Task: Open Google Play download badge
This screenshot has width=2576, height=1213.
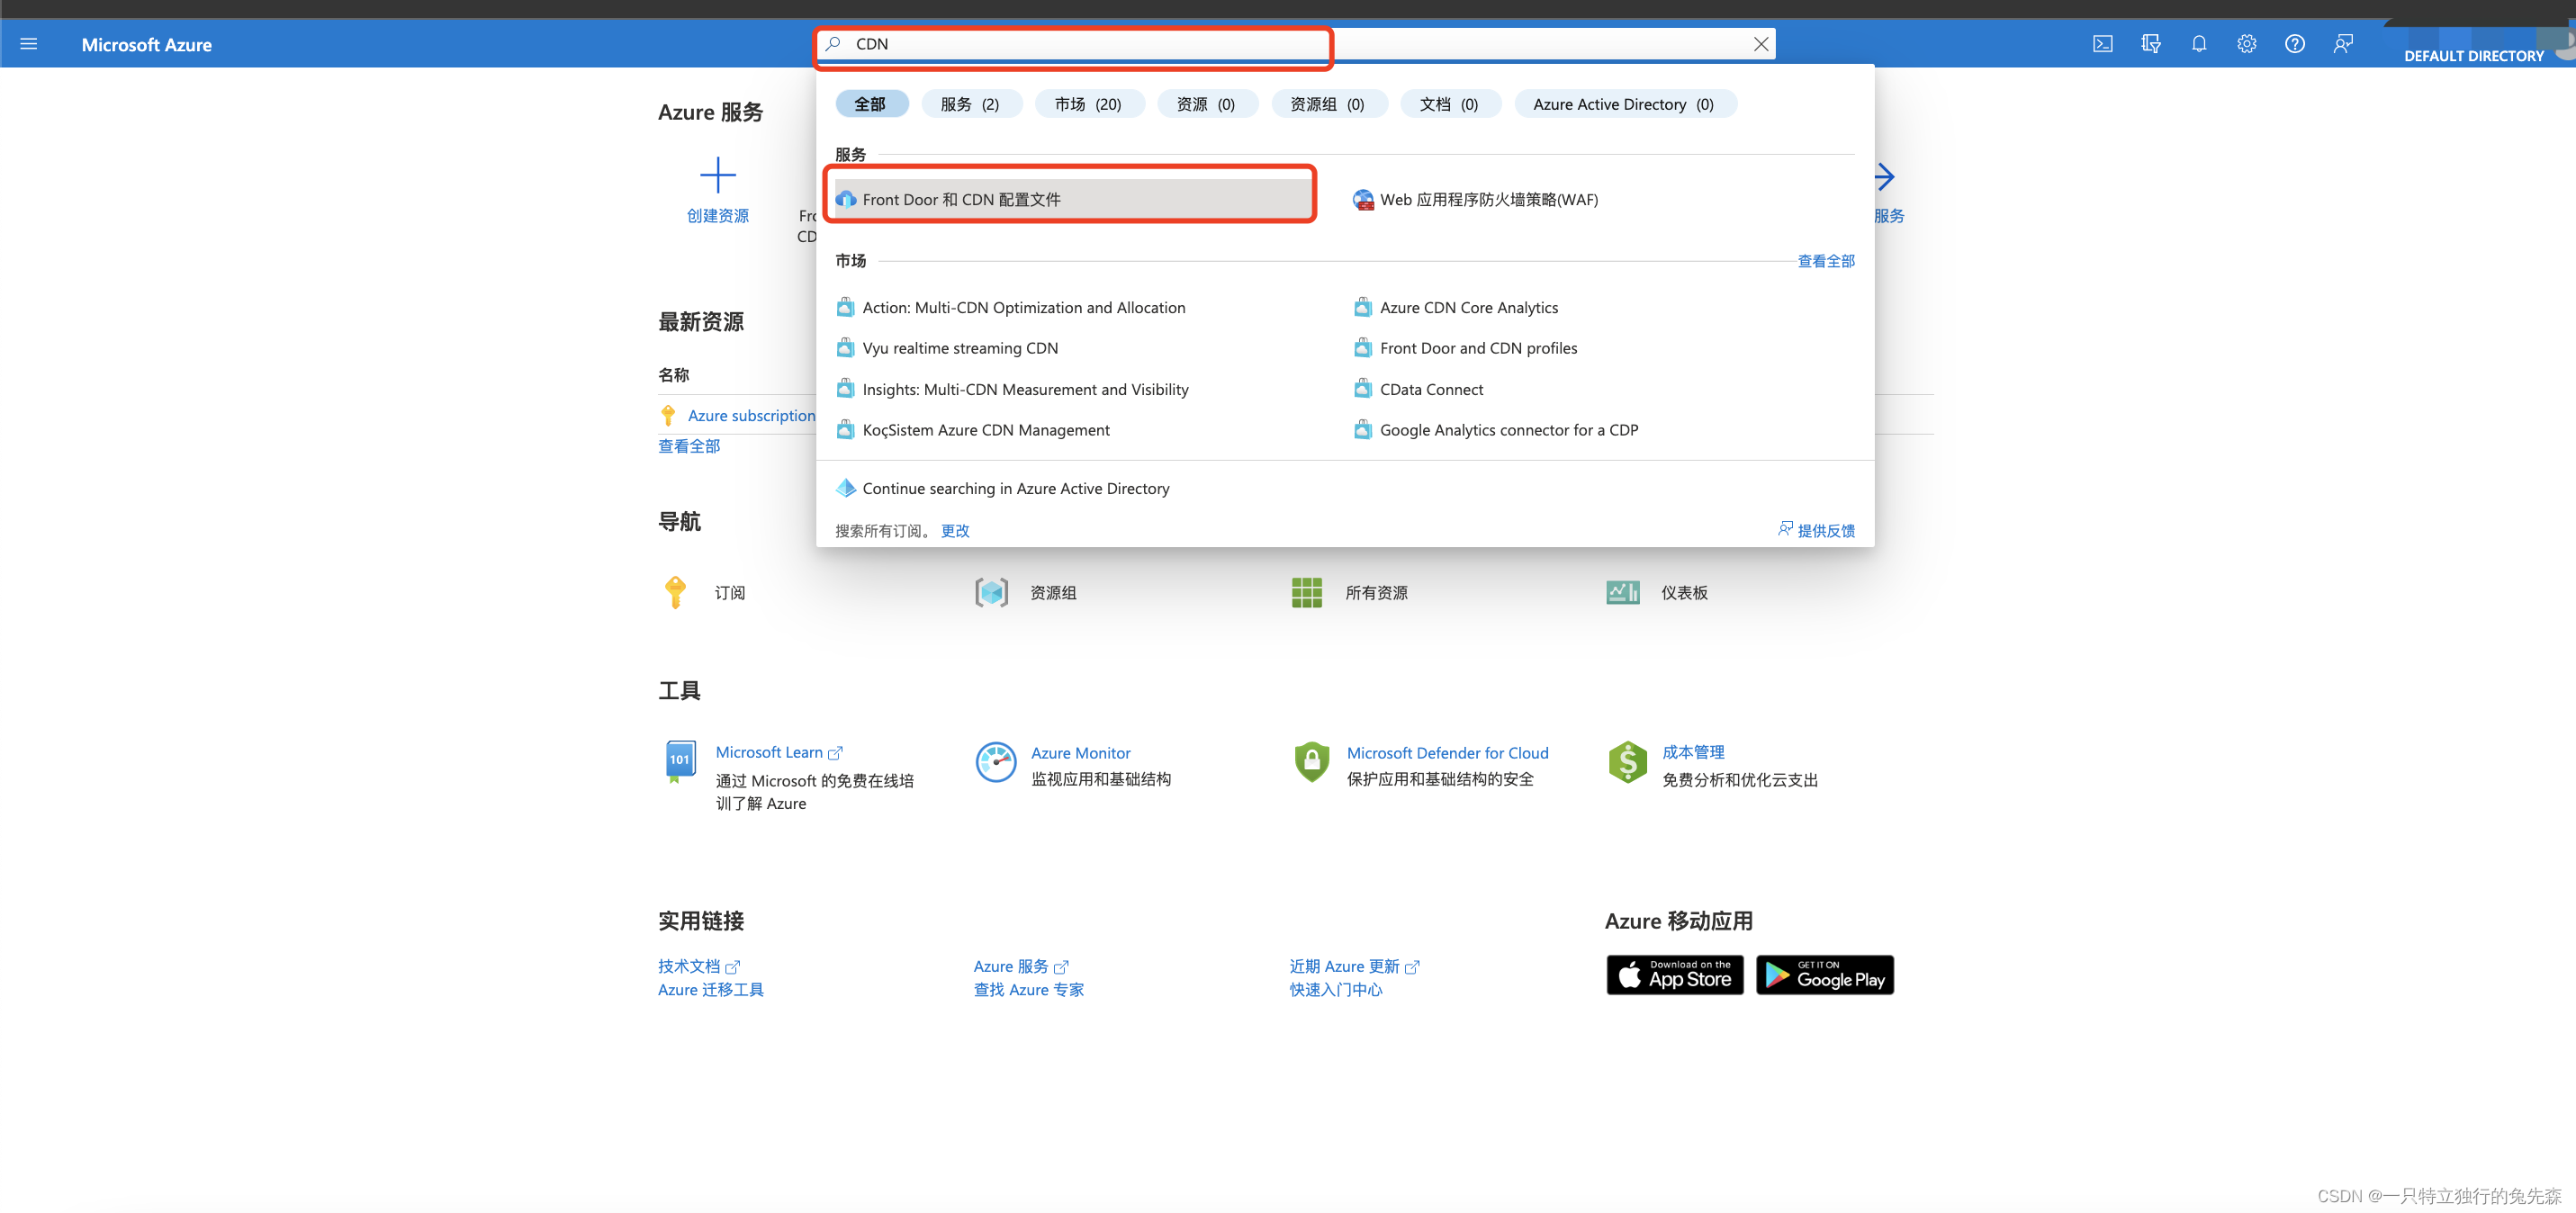Action: point(1824,975)
